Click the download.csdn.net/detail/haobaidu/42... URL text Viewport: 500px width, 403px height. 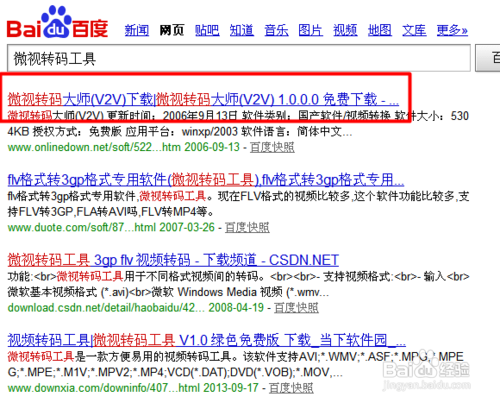(106, 307)
